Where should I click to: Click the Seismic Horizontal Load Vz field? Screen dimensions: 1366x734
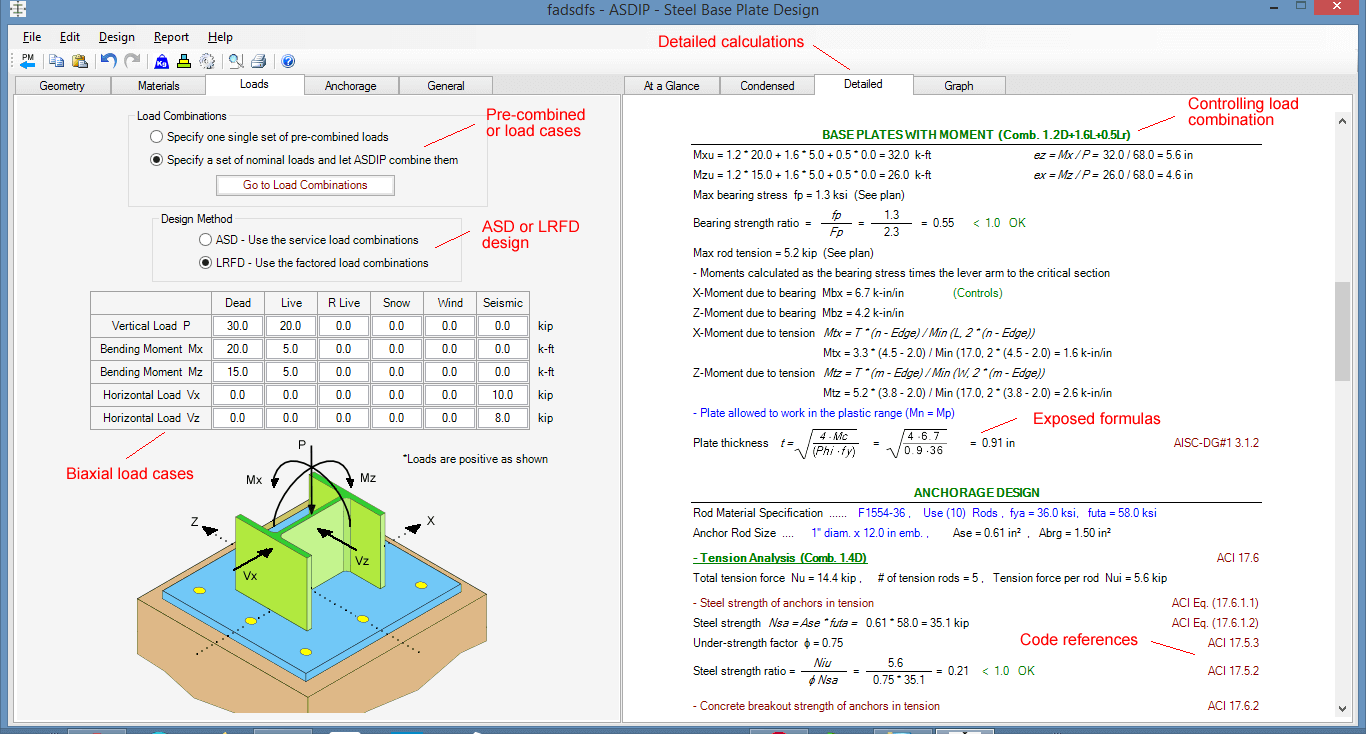503,418
